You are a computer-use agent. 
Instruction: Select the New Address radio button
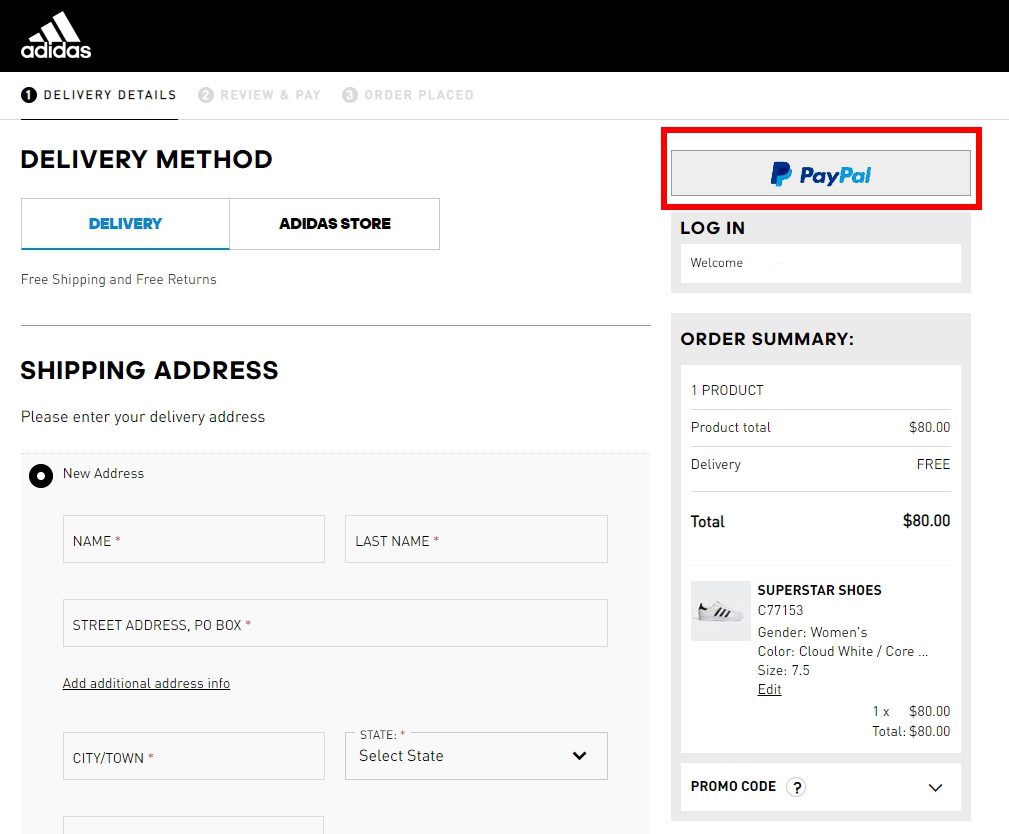tap(41, 476)
